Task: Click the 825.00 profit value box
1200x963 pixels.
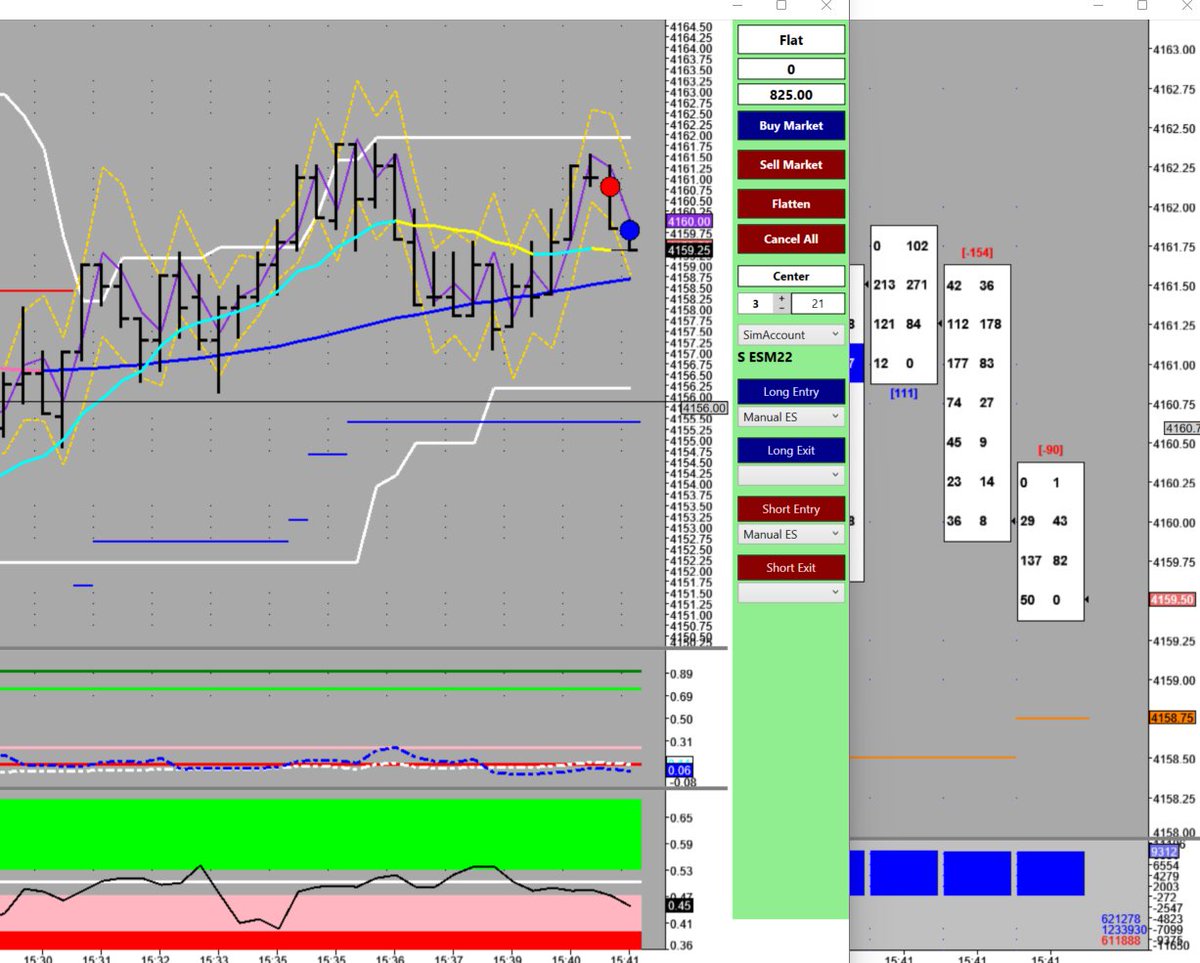Action: coord(791,95)
